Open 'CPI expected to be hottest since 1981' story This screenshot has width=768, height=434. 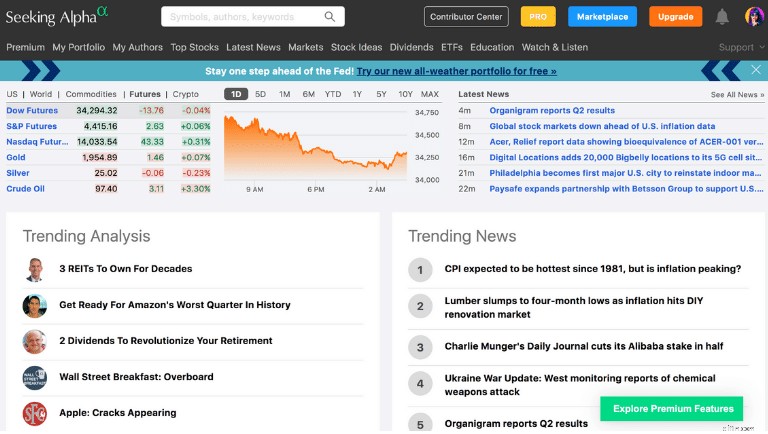pos(593,269)
